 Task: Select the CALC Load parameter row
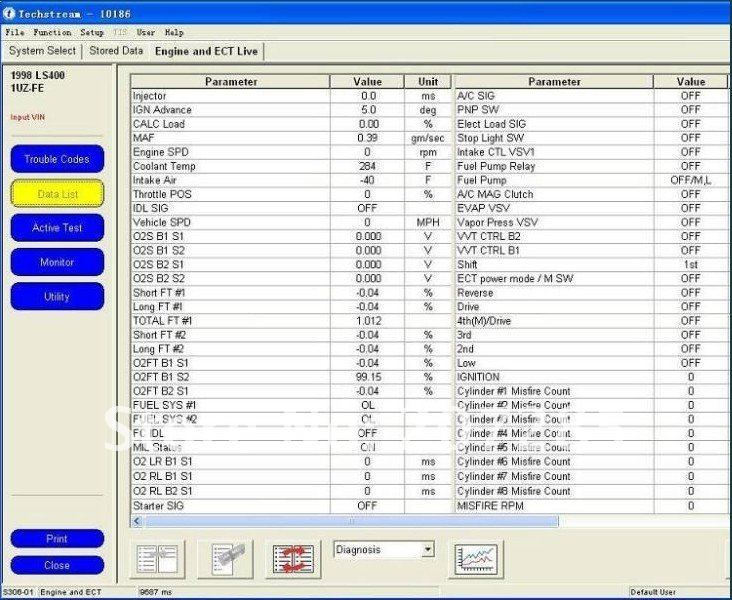pyautogui.click(x=291, y=124)
